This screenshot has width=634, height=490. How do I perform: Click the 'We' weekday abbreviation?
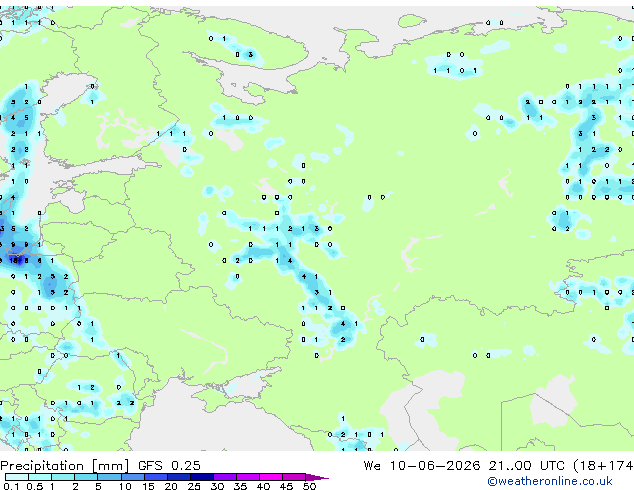pos(372,465)
